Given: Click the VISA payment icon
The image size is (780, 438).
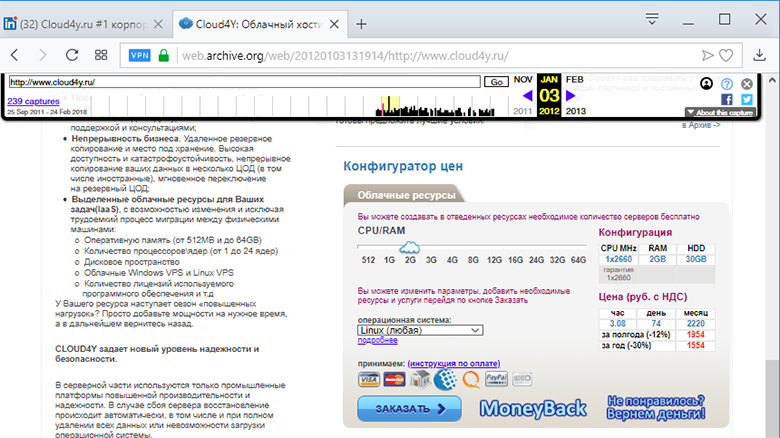Looking at the screenshot, I should (x=369, y=380).
